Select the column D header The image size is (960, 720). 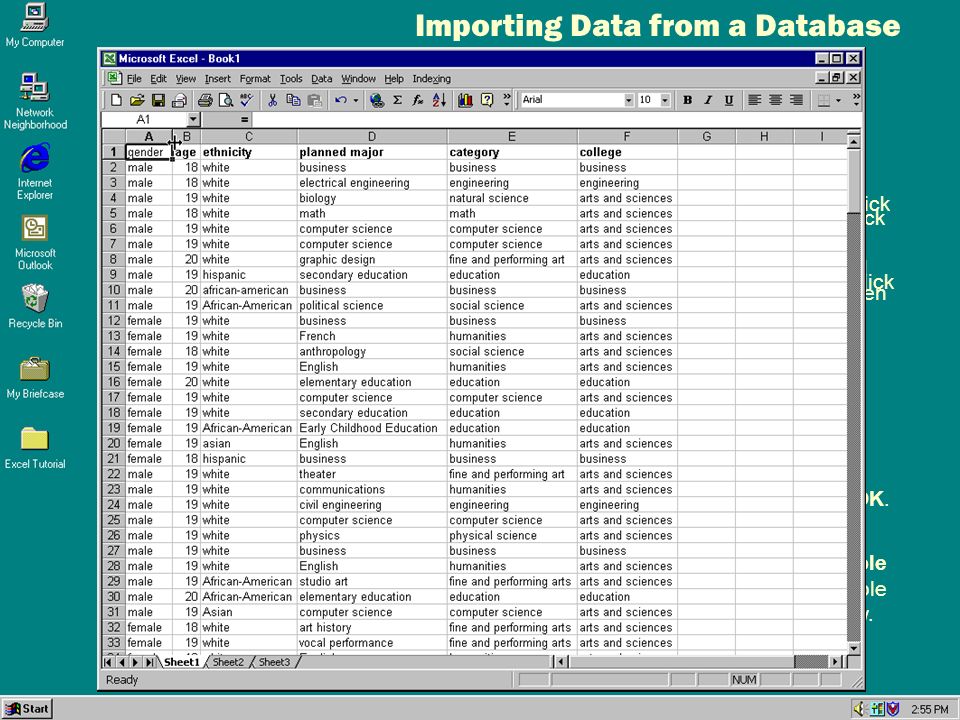tap(372, 137)
